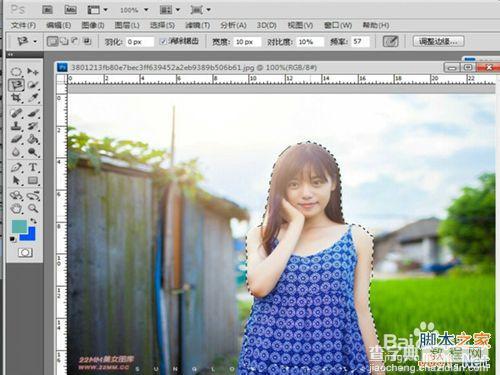Screen dimensions: 500x375
Task: Uncheck the anti-alias (消除锯齿) checkbox
Action: coord(163,42)
